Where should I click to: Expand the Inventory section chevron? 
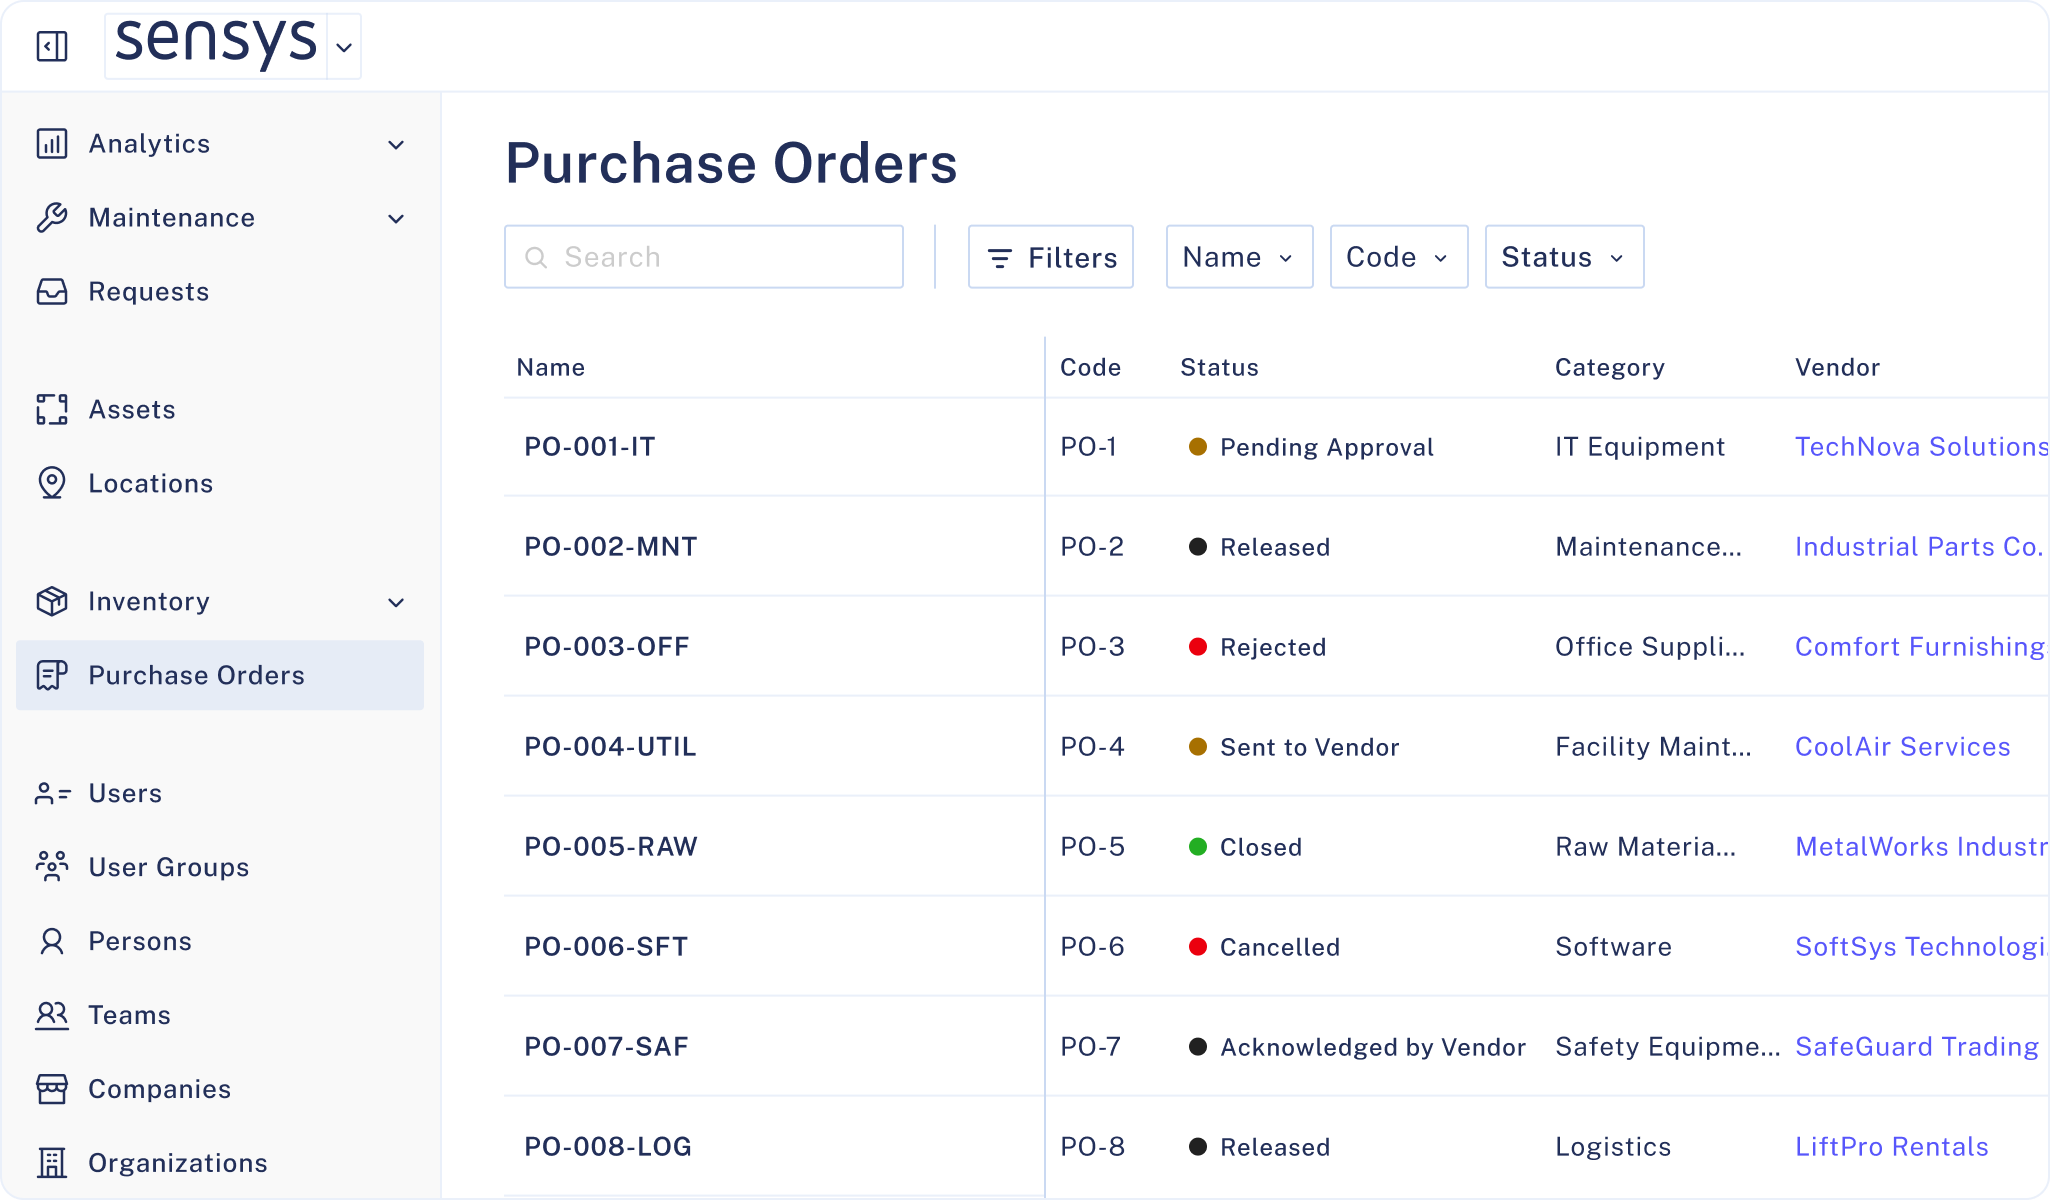(x=396, y=603)
